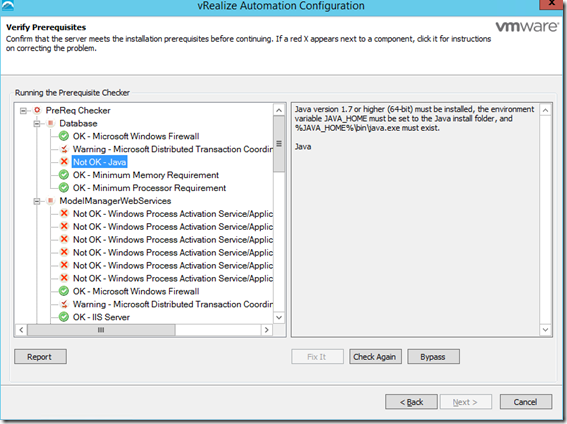Click the PreReq Checker root status icon
This screenshot has height=424, width=567.
[37, 110]
